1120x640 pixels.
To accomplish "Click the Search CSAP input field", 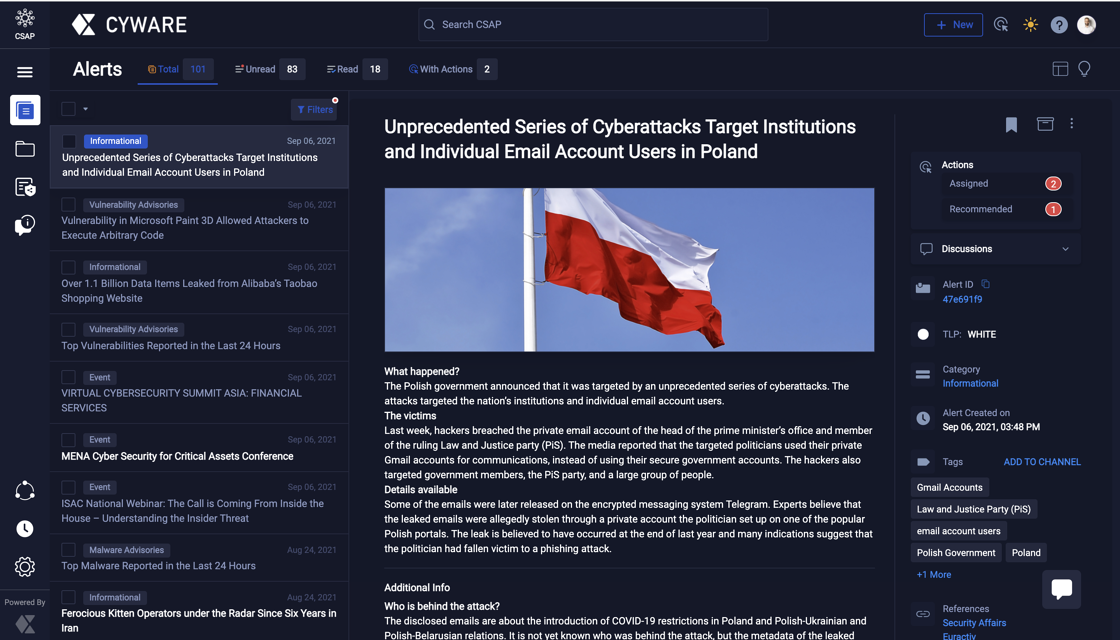I will point(593,25).
